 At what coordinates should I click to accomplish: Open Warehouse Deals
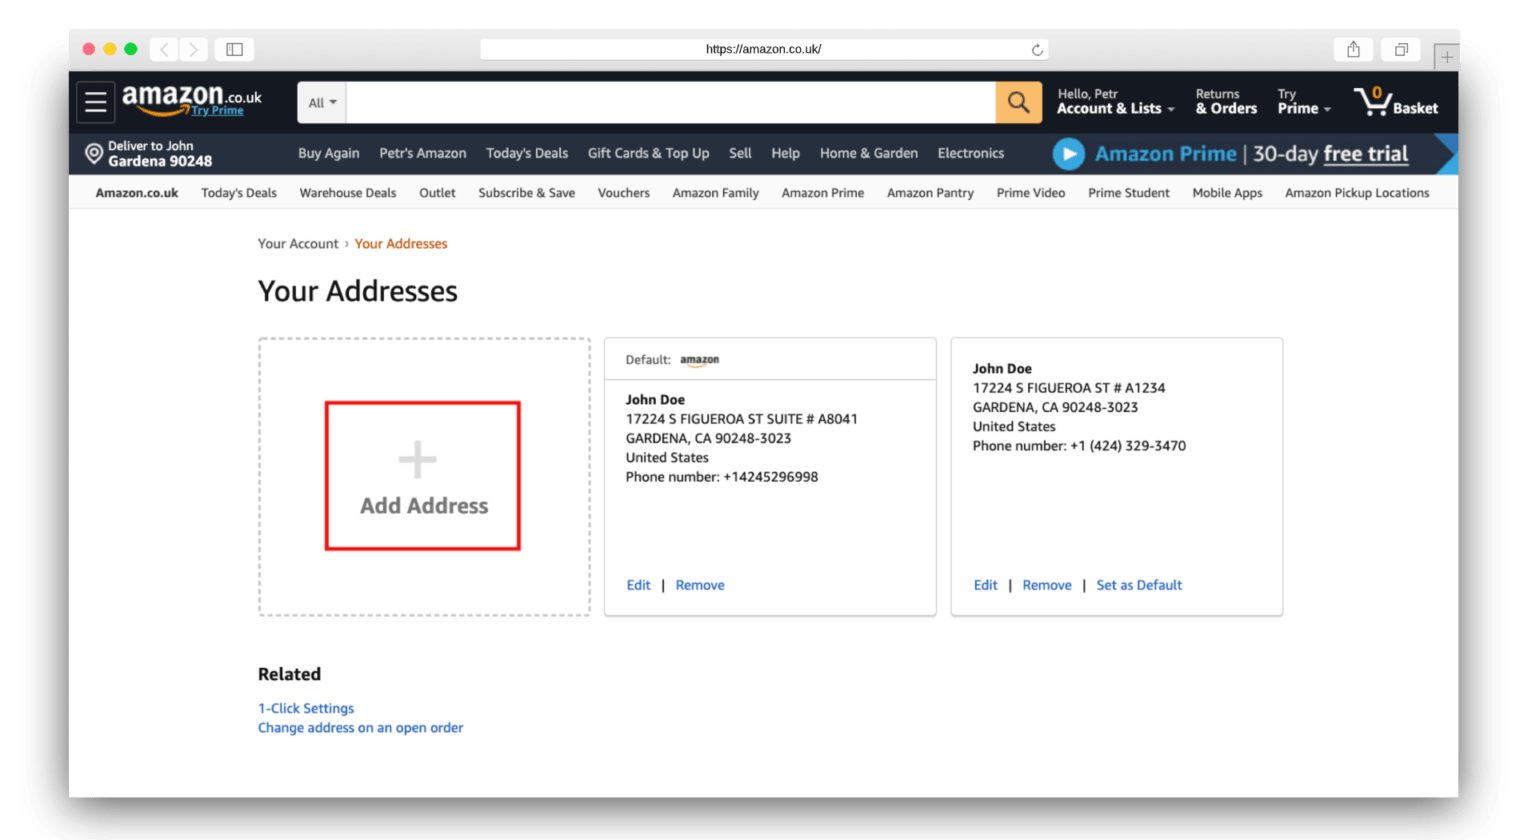348,193
